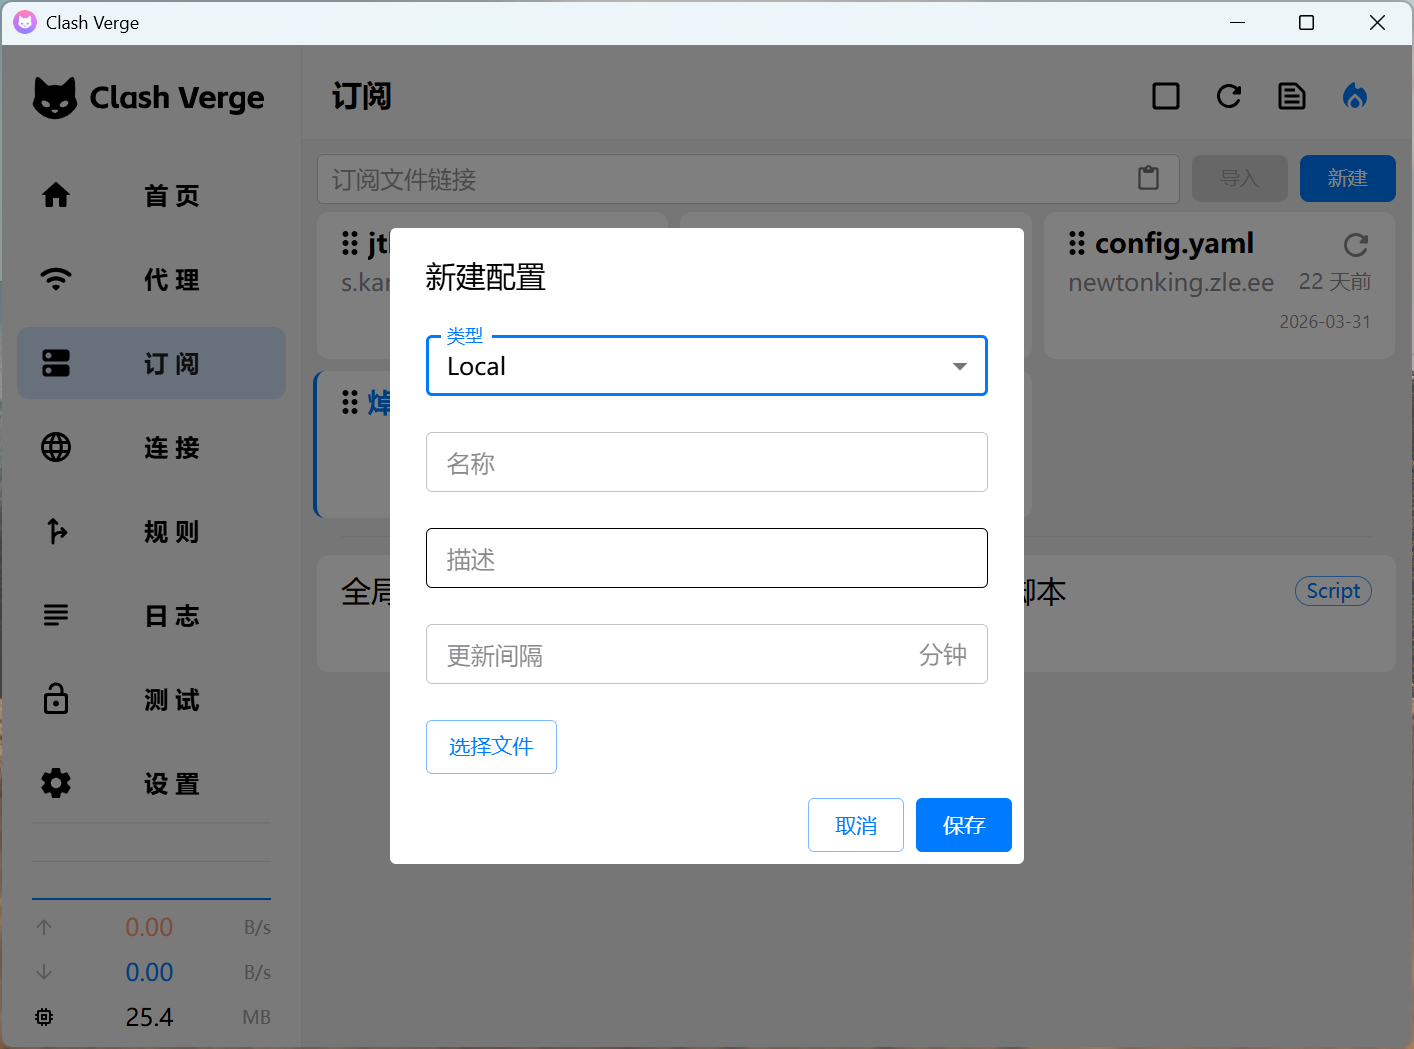The height and width of the screenshot is (1049, 1414).
Task: Open the 类型 Local dropdown
Action: (x=706, y=366)
